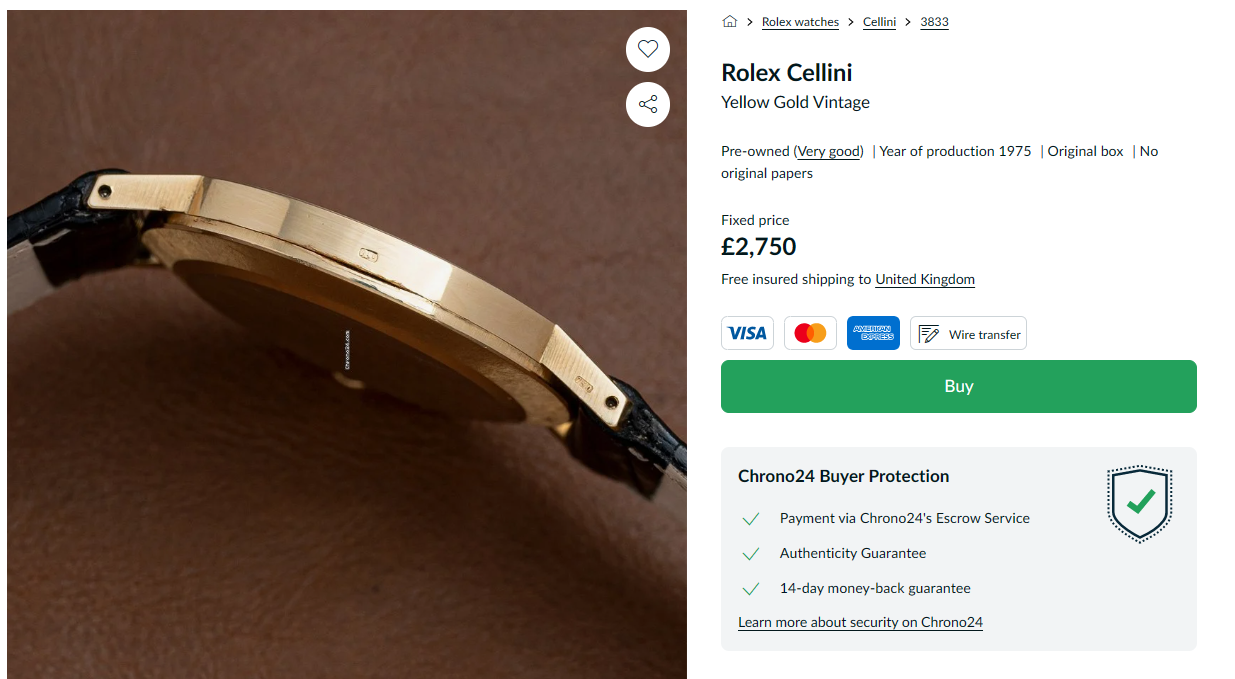Click the Authenticity Guarantee item

tap(852, 553)
